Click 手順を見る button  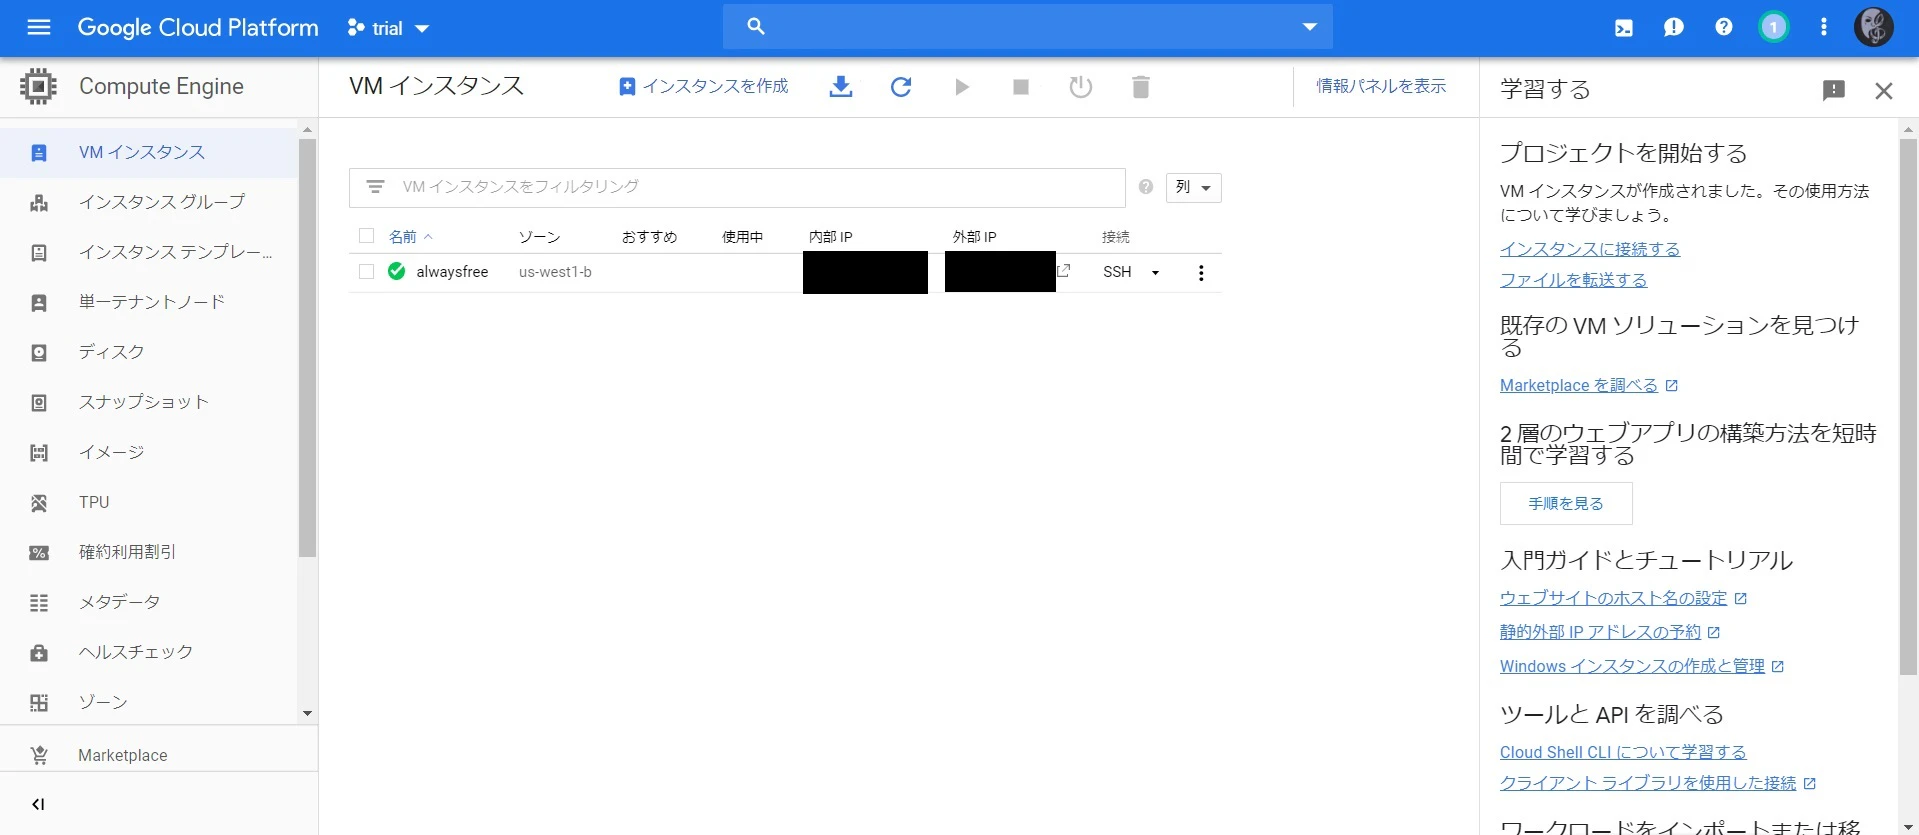click(1566, 504)
